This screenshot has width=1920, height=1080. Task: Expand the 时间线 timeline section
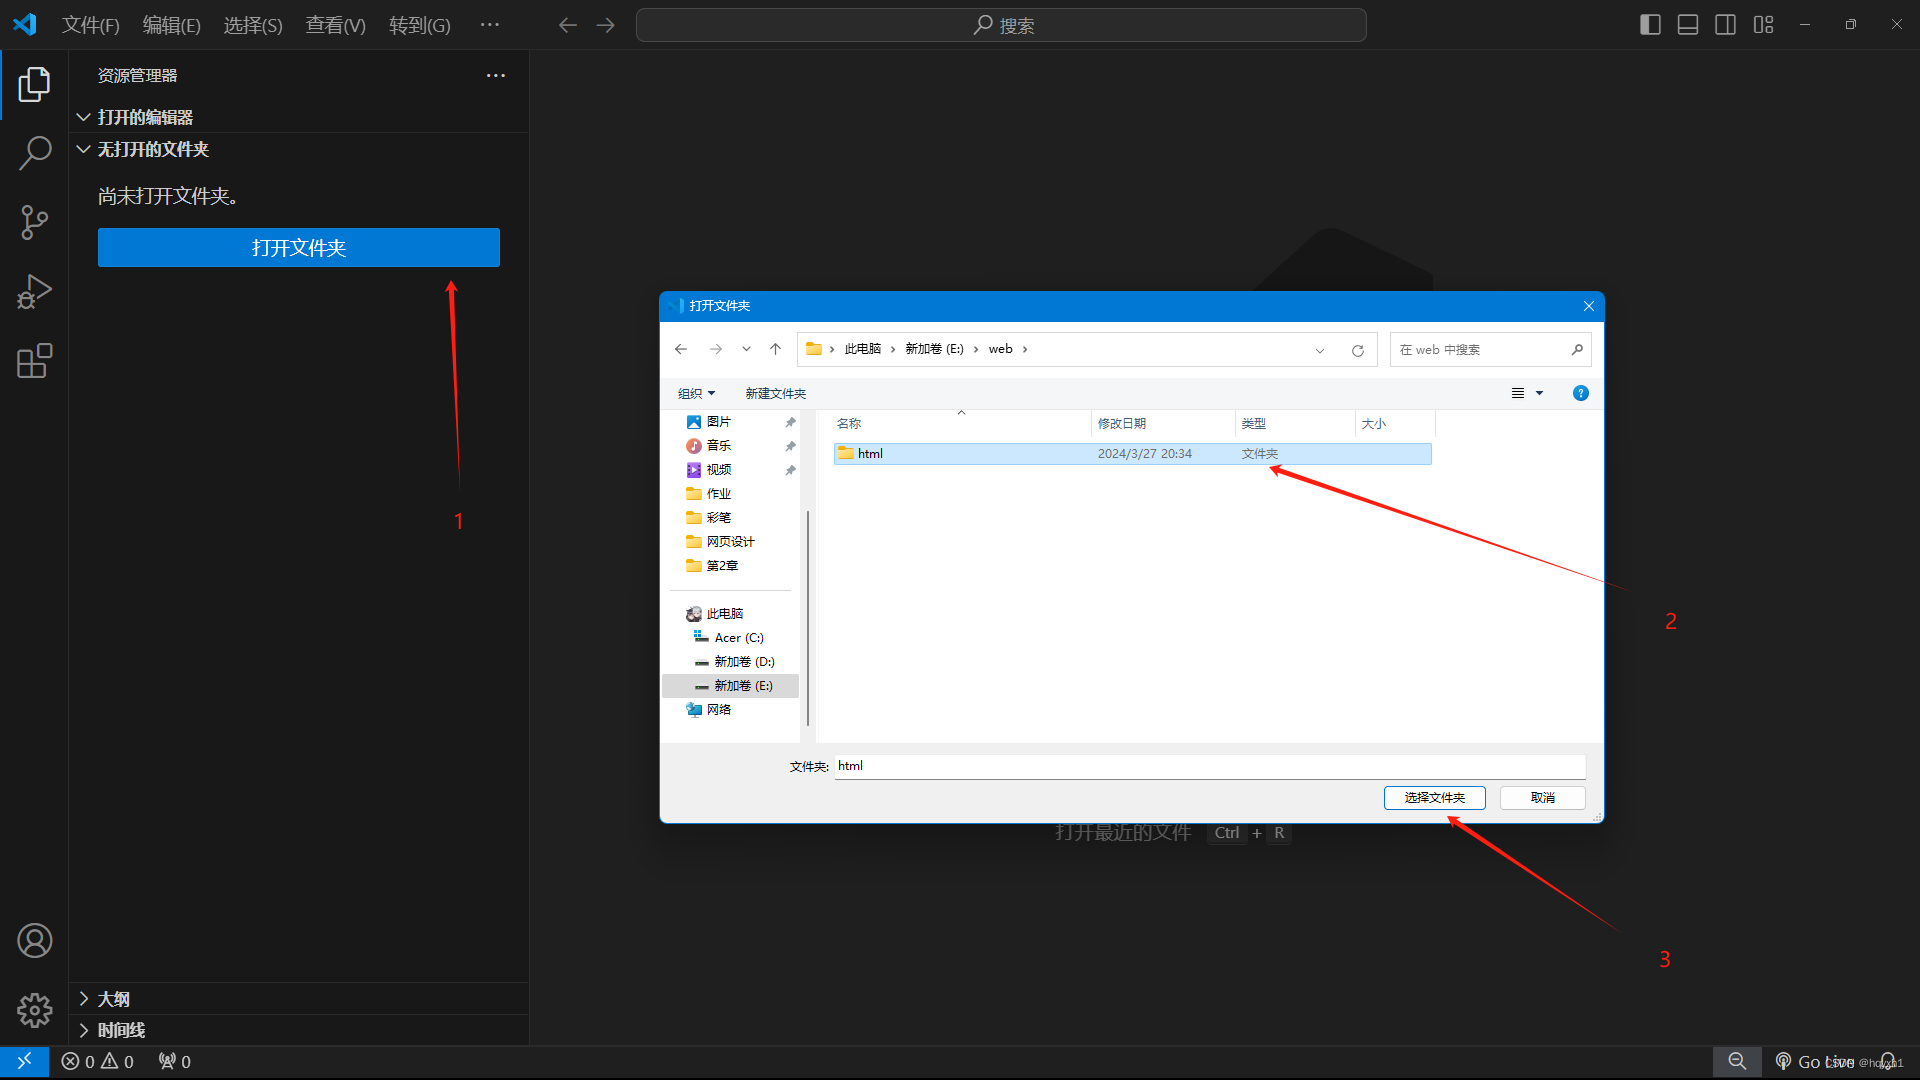click(x=120, y=1030)
